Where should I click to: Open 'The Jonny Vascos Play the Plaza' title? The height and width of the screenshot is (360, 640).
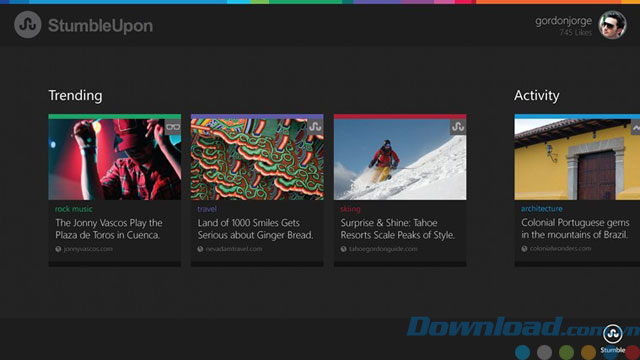pyautogui.click(x=109, y=229)
